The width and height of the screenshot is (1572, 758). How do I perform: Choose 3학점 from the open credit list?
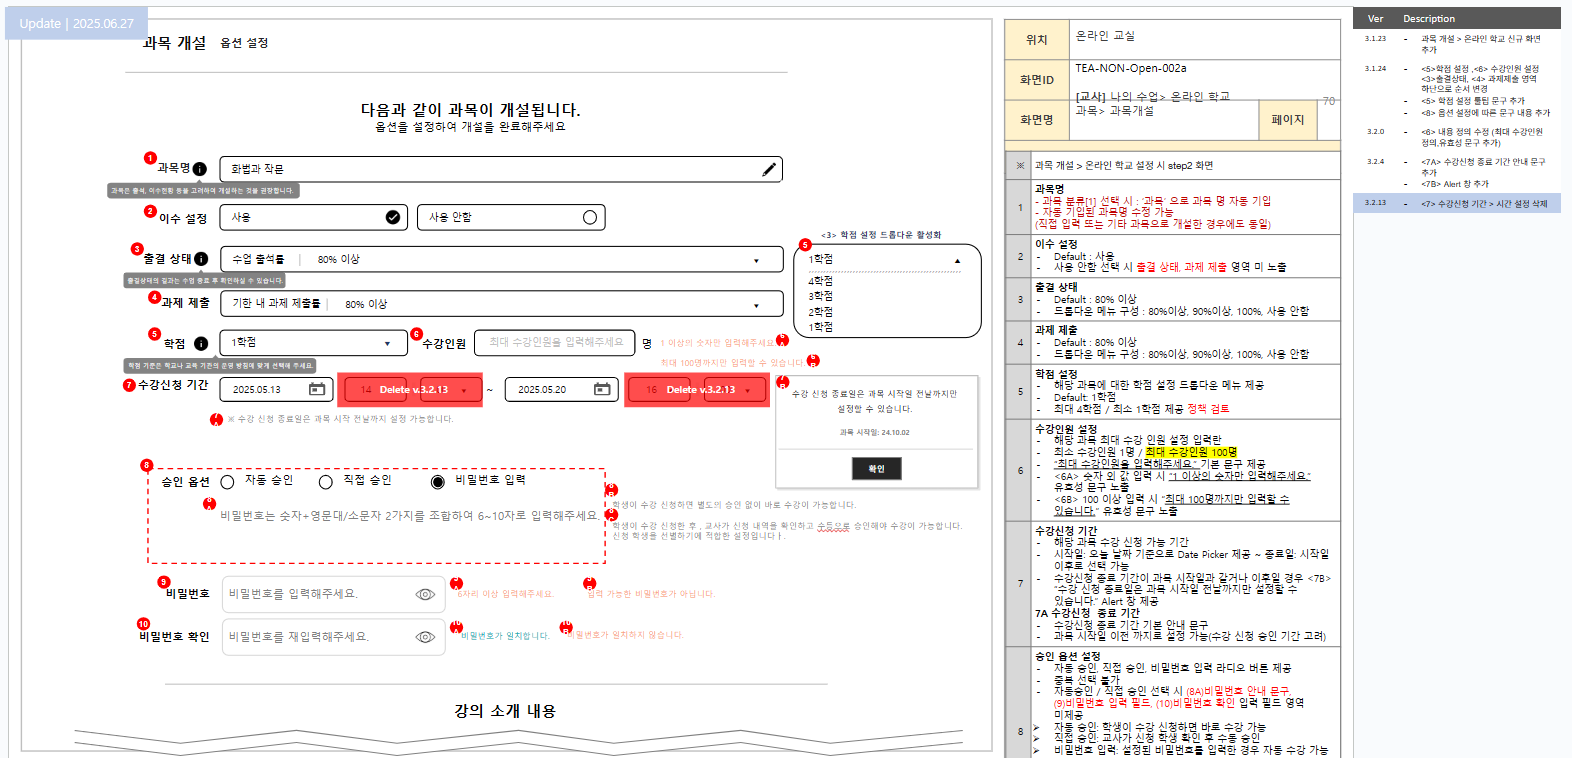[x=821, y=297]
